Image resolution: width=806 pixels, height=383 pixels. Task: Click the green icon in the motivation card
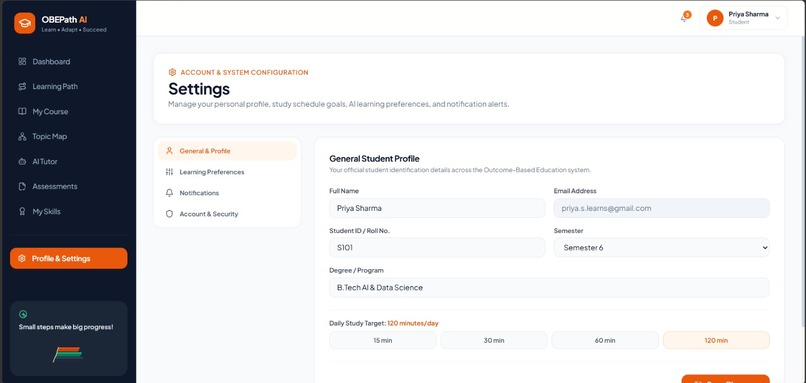point(23,314)
